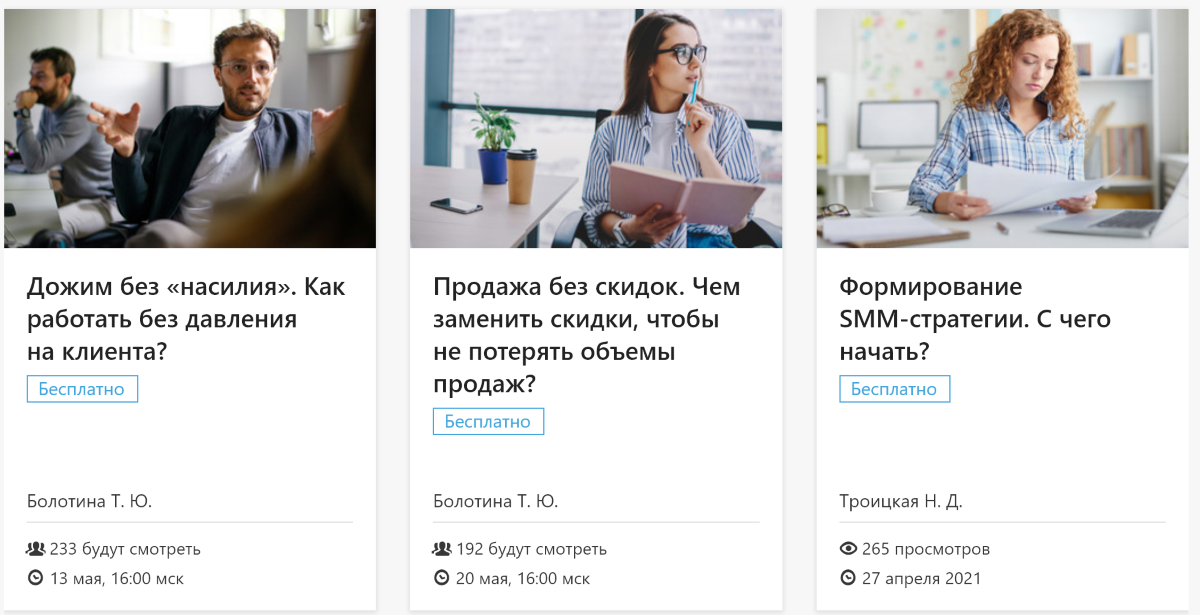Click the viewers icon beside 192 будут смотреть

442,548
